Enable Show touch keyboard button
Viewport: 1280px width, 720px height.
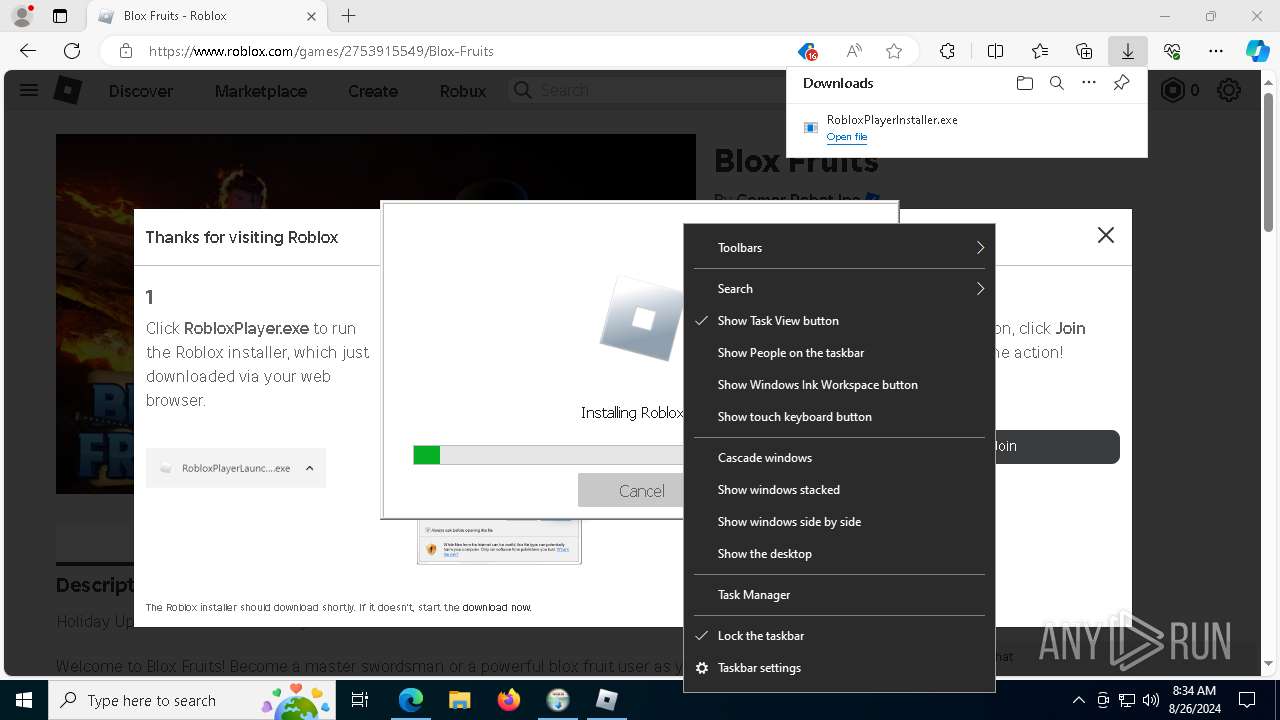pyautogui.click(x=839, y=417)
